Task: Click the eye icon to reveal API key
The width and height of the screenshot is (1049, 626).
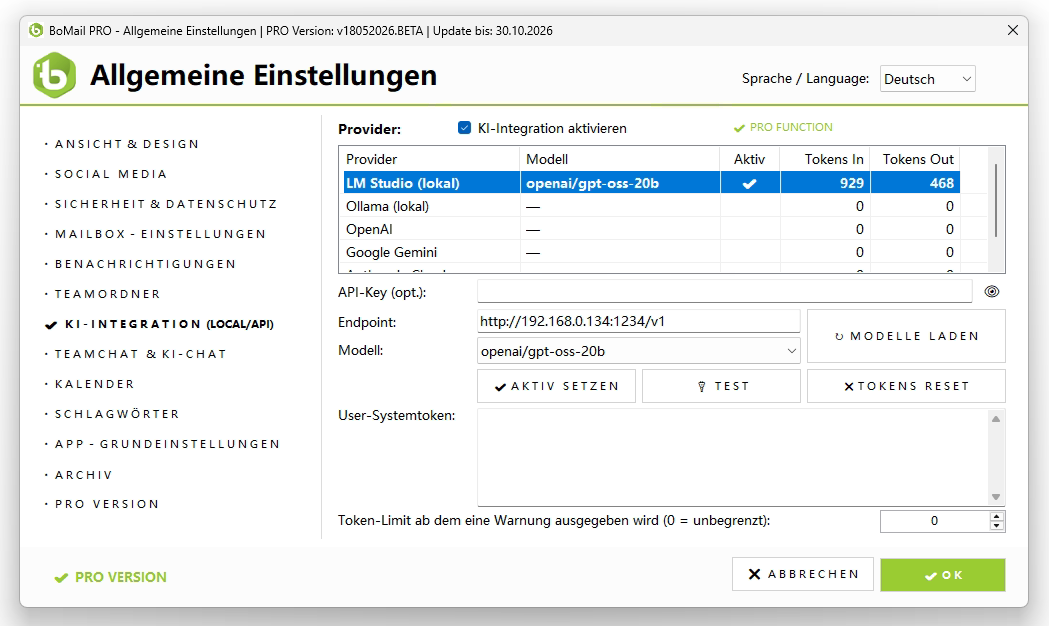Action: [991, 292]
